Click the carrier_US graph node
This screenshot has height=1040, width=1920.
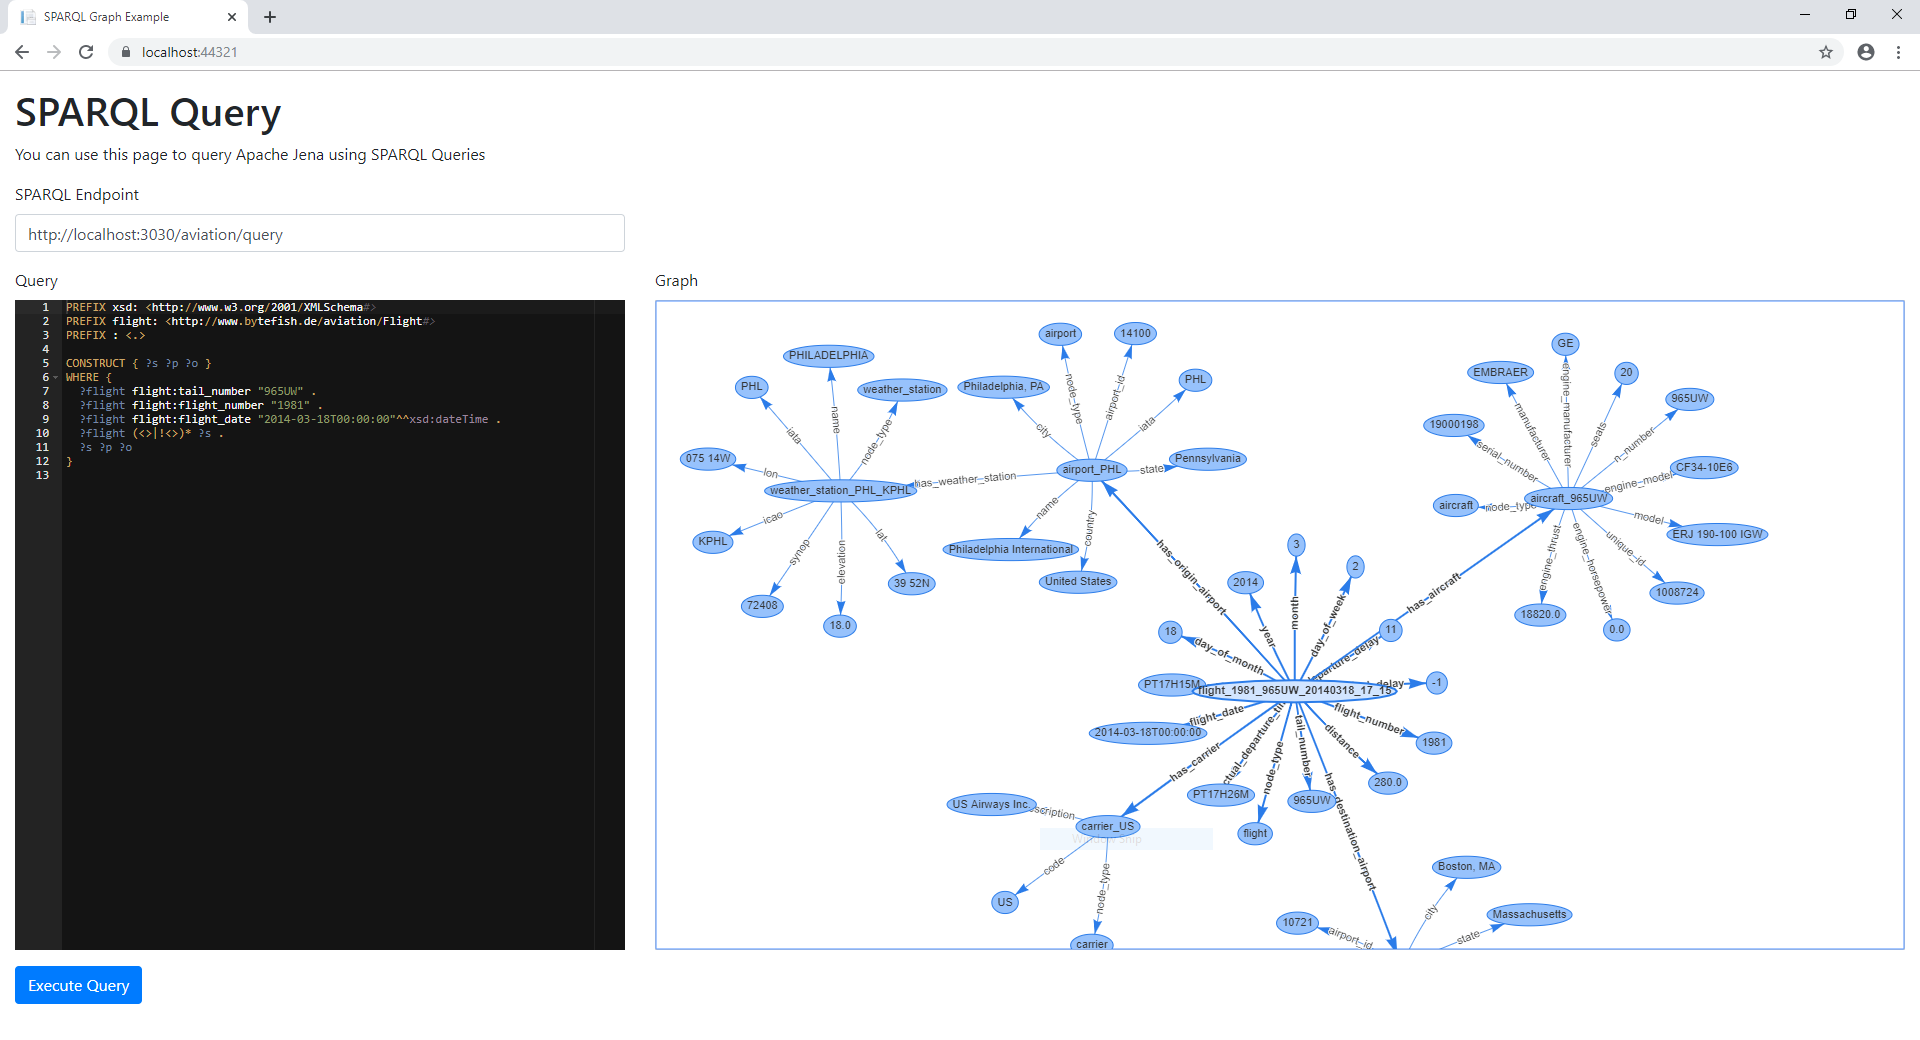click(1107, 826)
